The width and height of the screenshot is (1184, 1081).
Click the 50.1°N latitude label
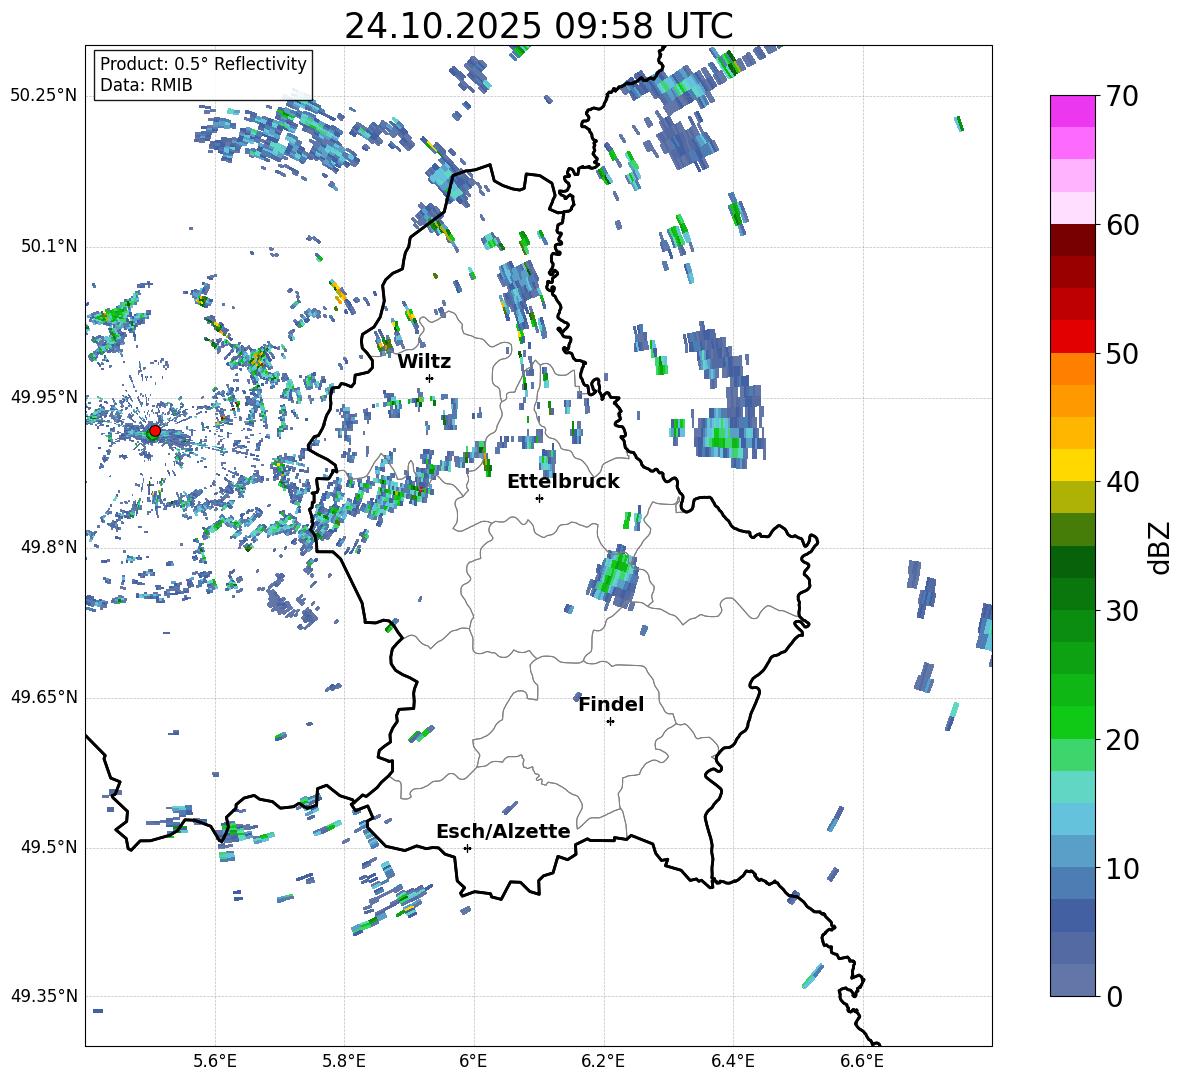click(49, 246)
